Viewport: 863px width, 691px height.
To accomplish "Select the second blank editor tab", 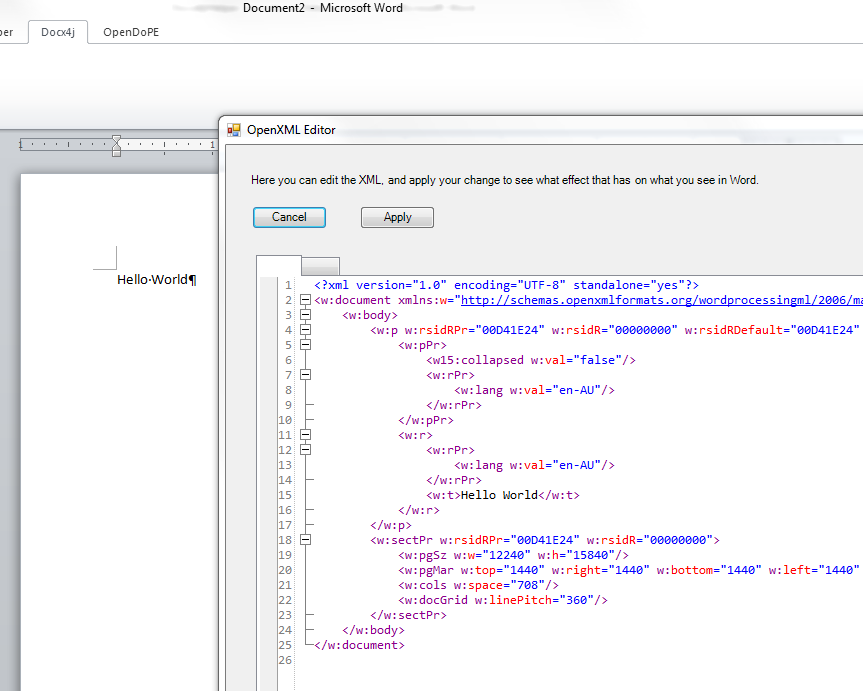I will 320,266.
